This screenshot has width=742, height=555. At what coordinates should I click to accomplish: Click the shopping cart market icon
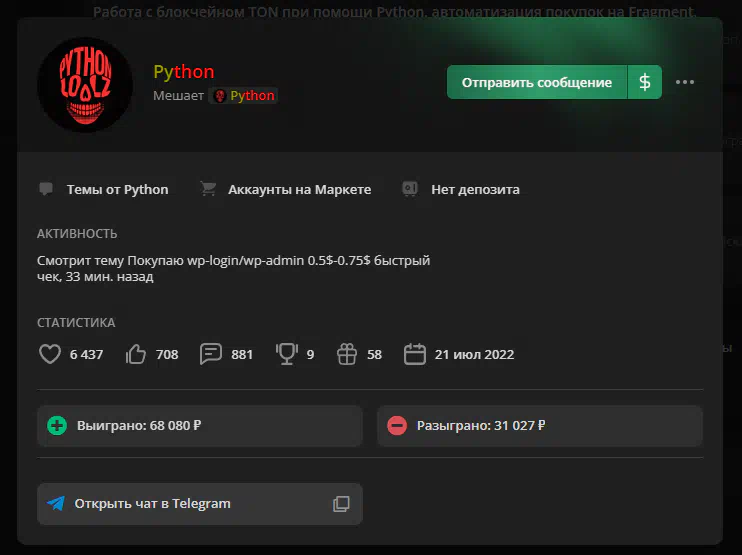point(208,189)
